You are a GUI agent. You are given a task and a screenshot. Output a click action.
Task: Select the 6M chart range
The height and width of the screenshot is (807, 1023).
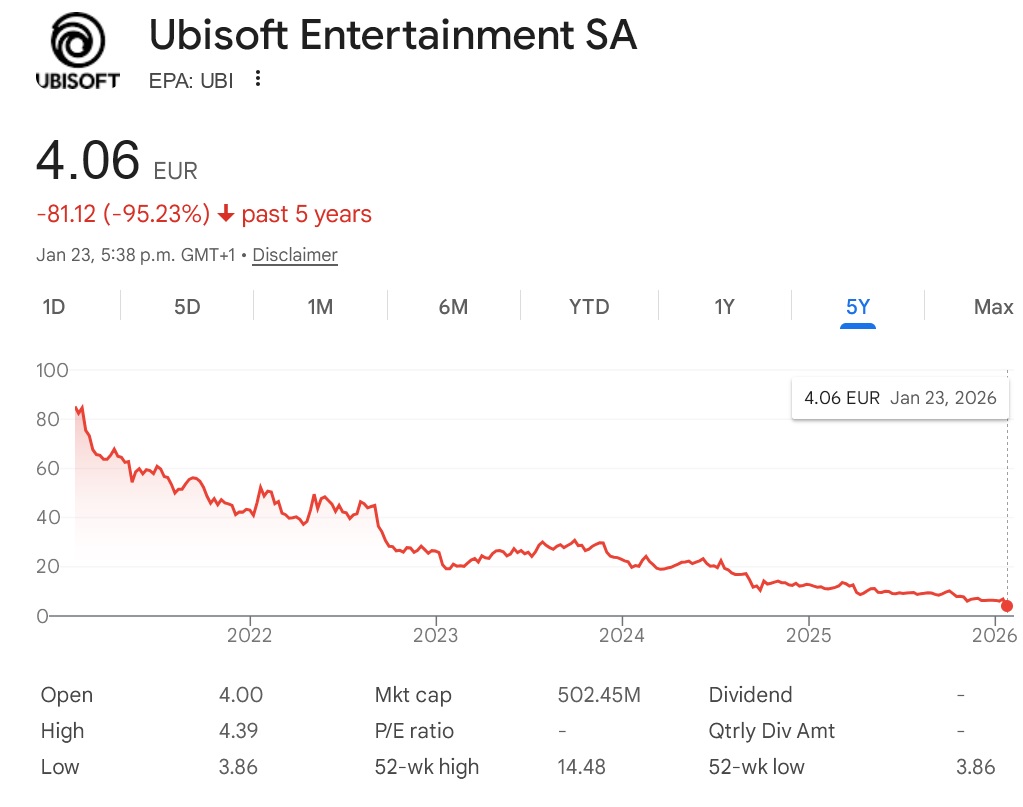[x=453, y=307]
